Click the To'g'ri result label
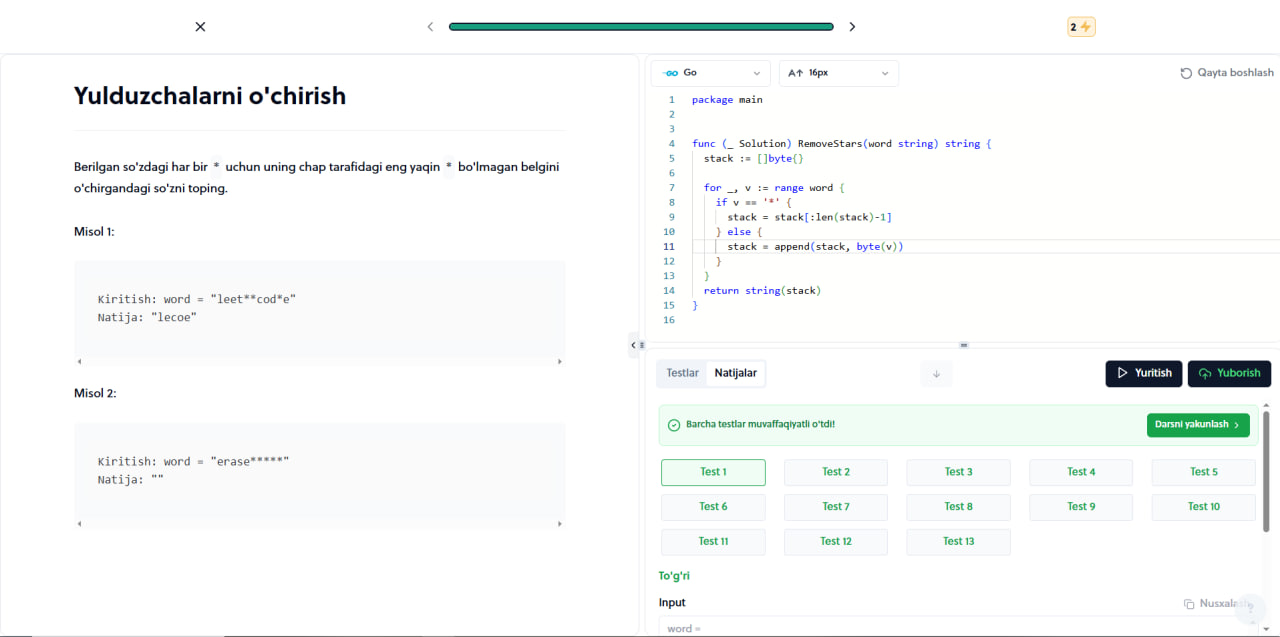This screenshot has width=1280, height=637. [674, 576]
